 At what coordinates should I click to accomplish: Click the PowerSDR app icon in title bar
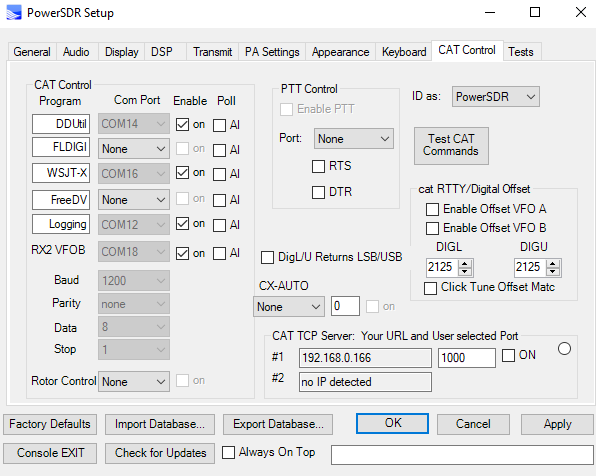tap(14, 13)
